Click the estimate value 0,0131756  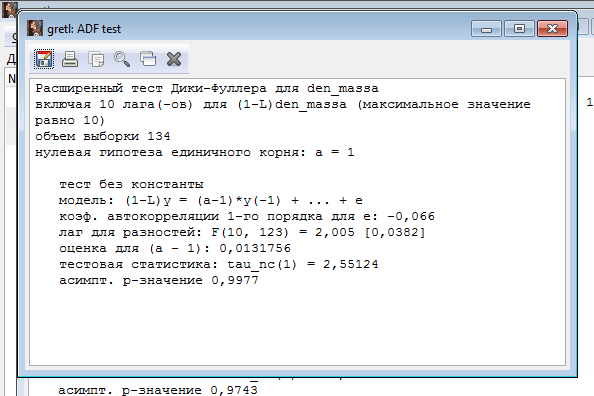(255, 248)
